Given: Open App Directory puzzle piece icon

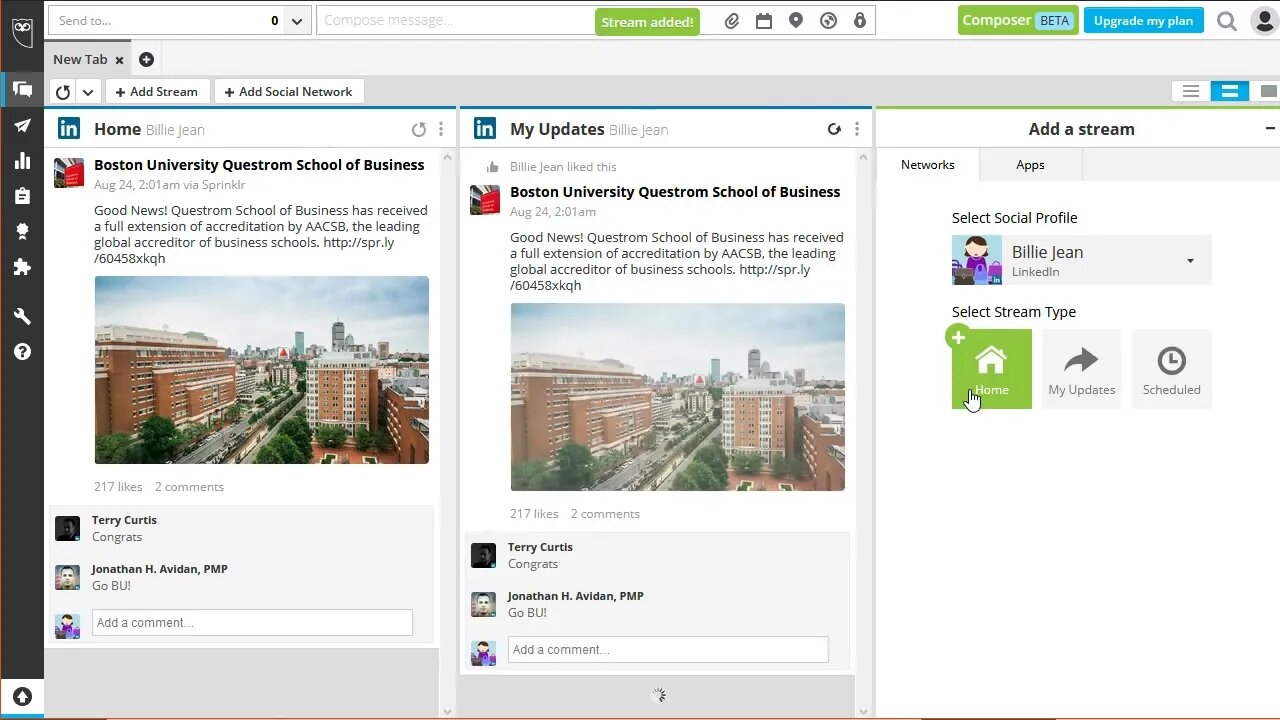Looking at the screenshot, I should point(22,267).
